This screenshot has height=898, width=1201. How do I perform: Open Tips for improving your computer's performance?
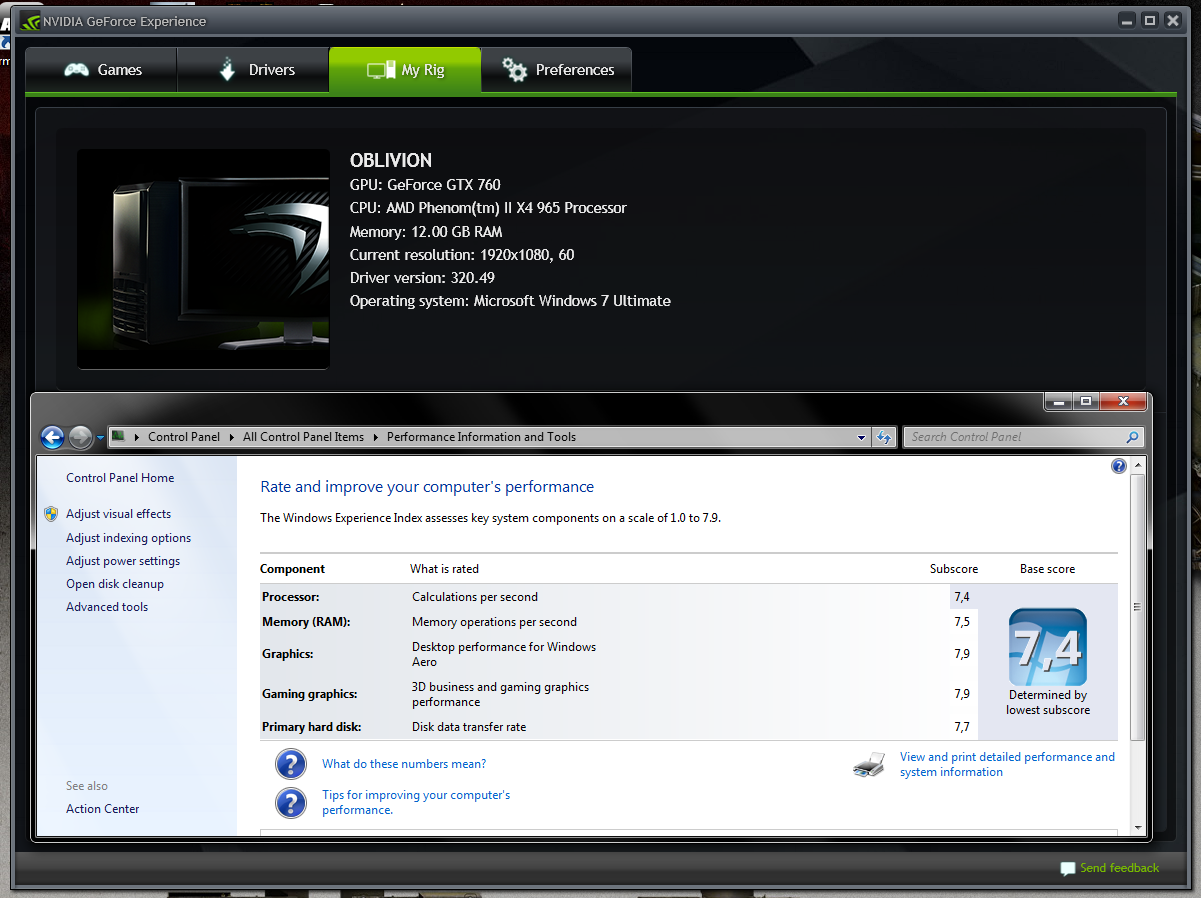pyautogui.click(x=416, y=802)
